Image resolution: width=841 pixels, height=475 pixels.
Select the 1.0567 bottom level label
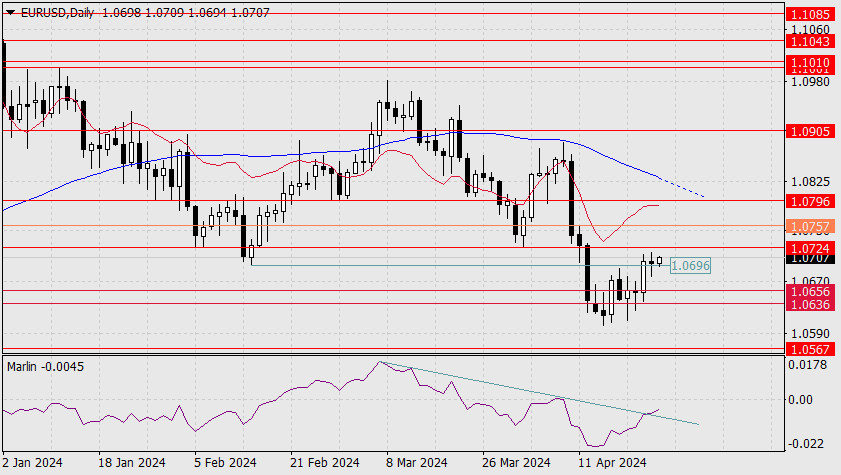coord(810,350)
